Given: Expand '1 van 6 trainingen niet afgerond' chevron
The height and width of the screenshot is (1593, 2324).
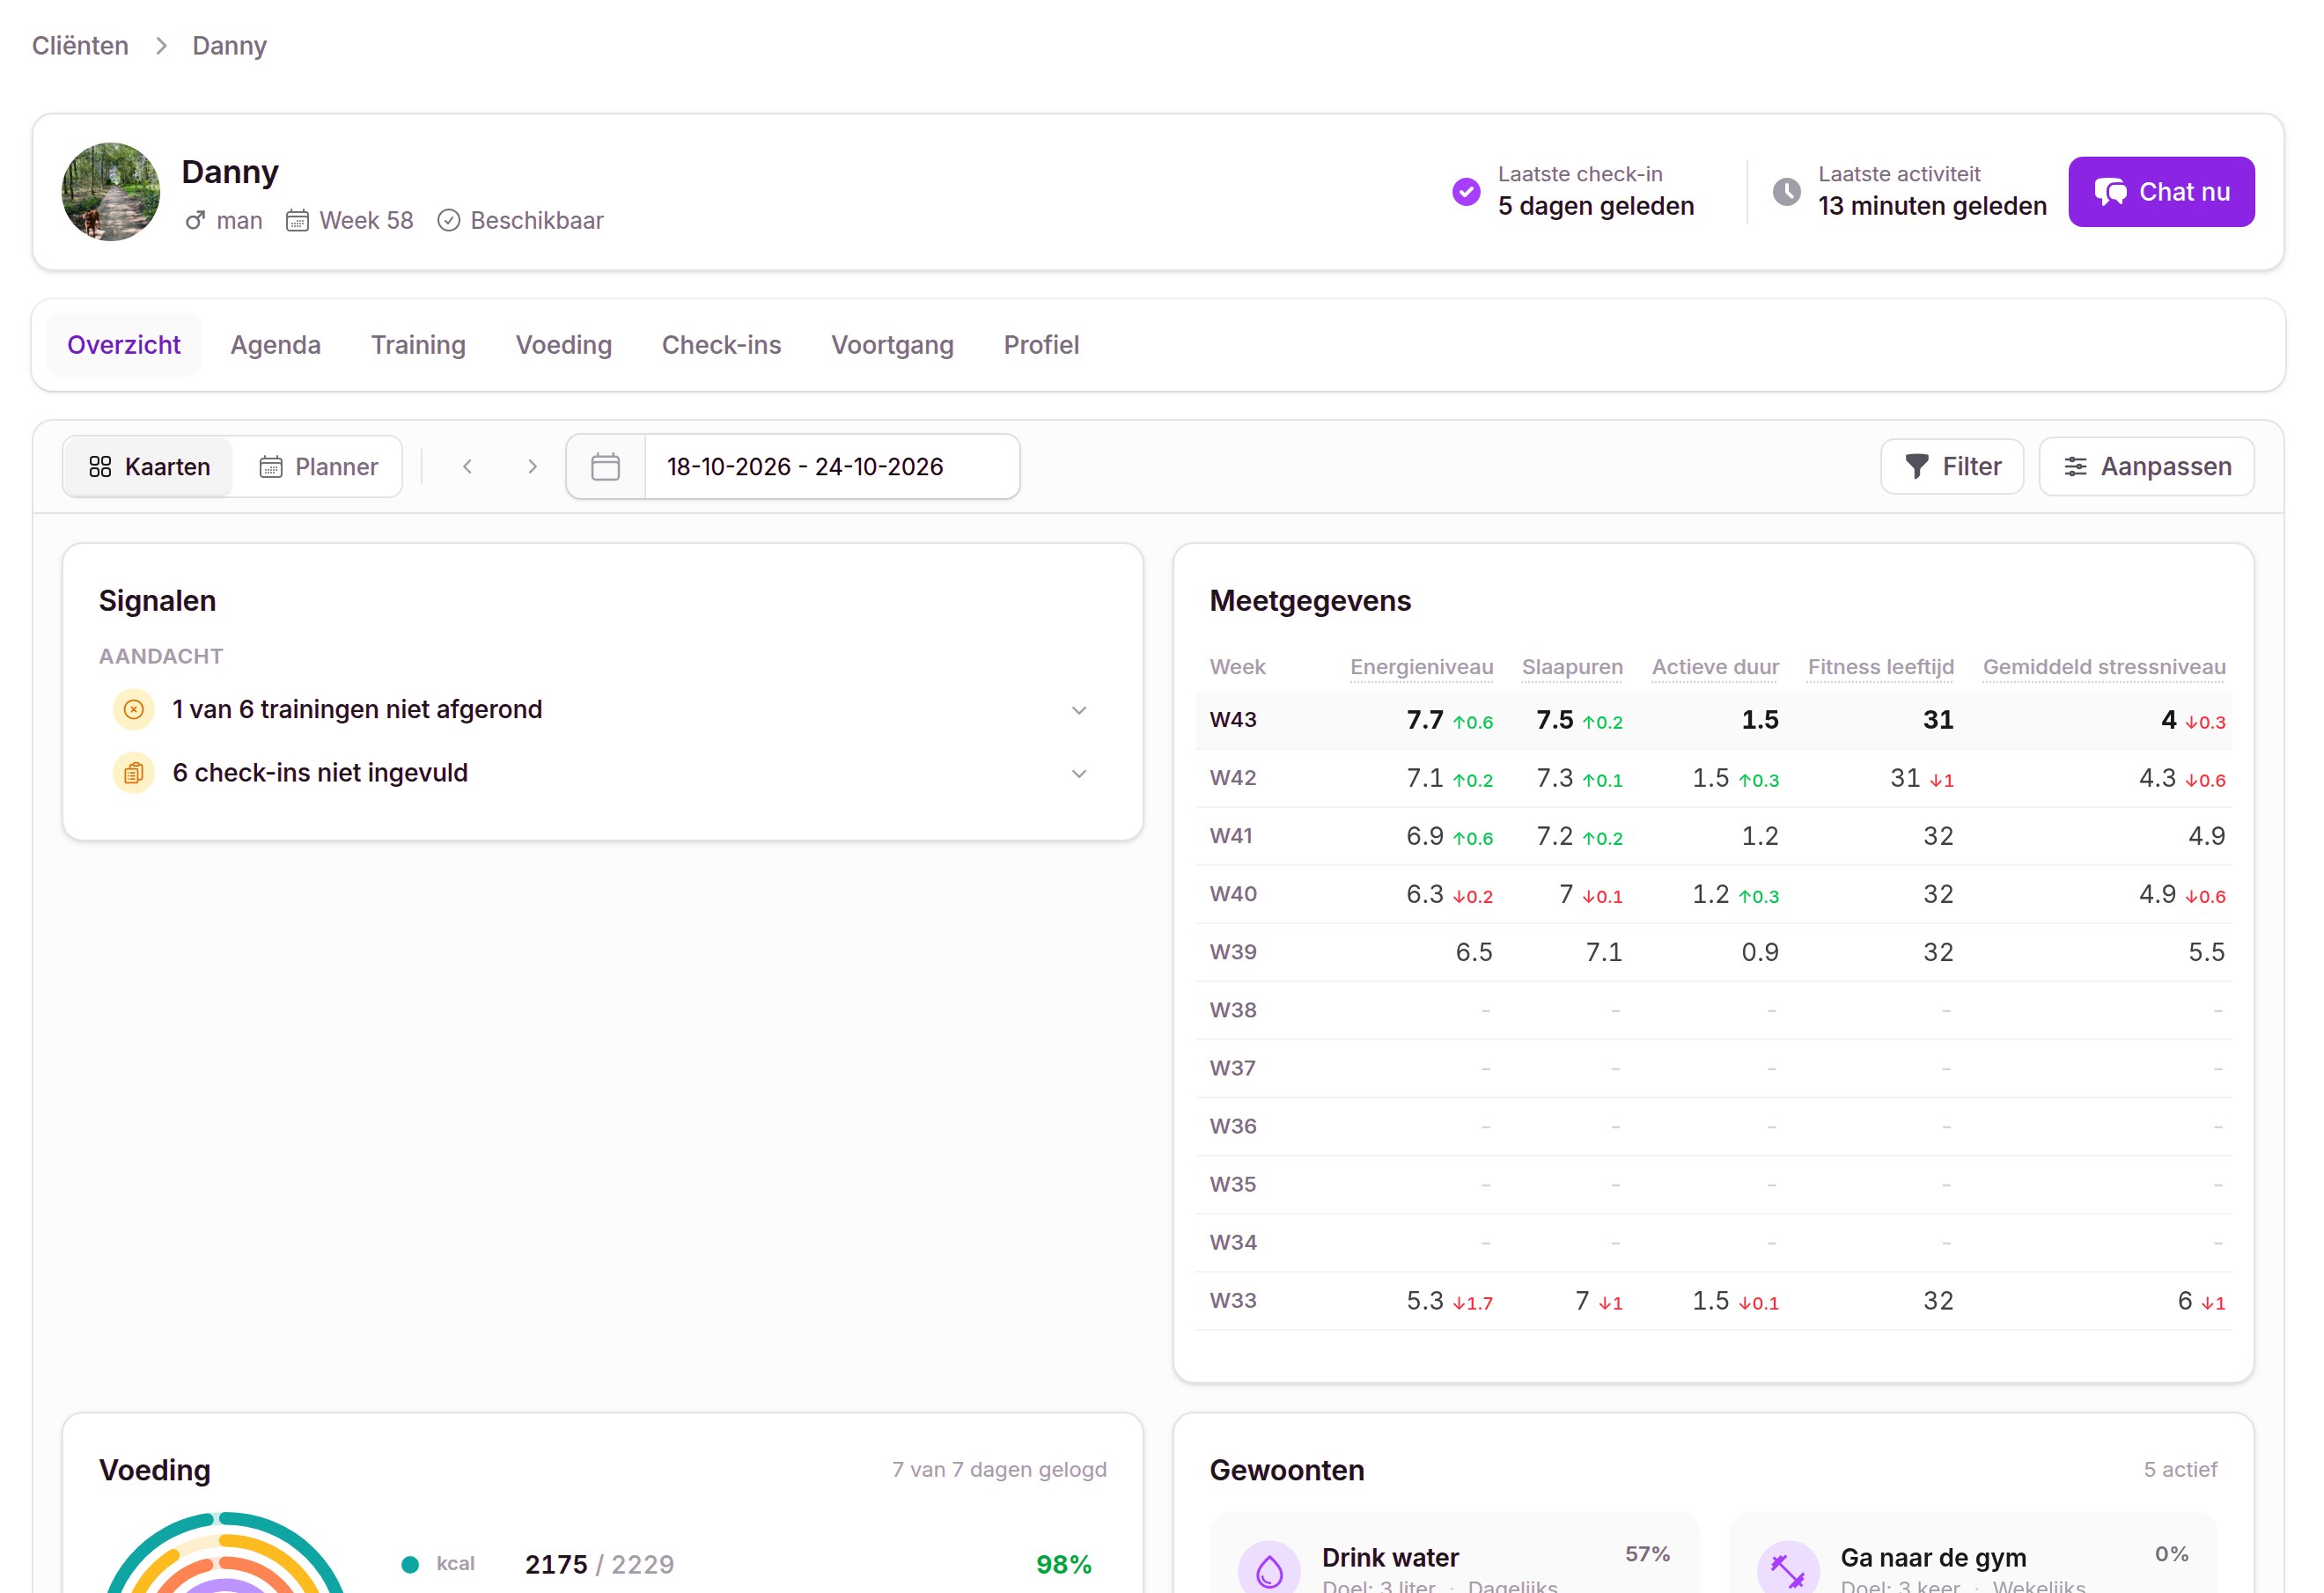Looking at the screenshot, I should 1078,710.
